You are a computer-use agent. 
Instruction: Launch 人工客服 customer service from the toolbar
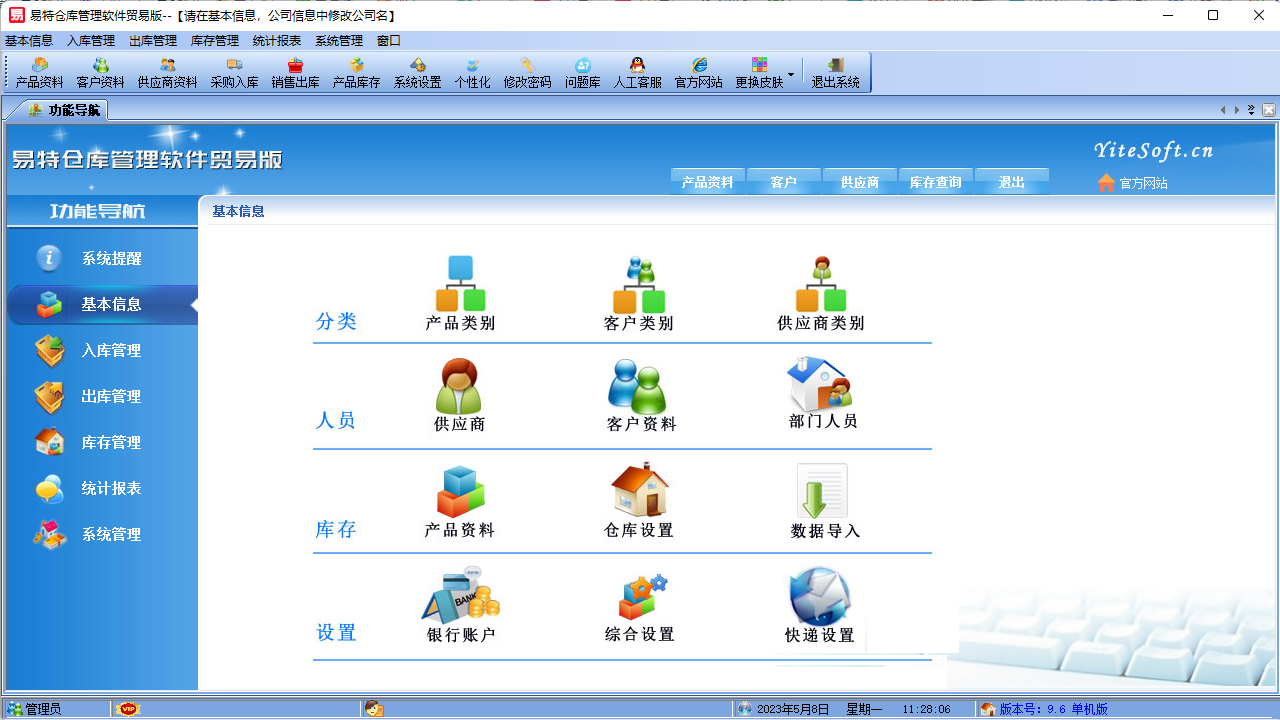tap(637, 71)
